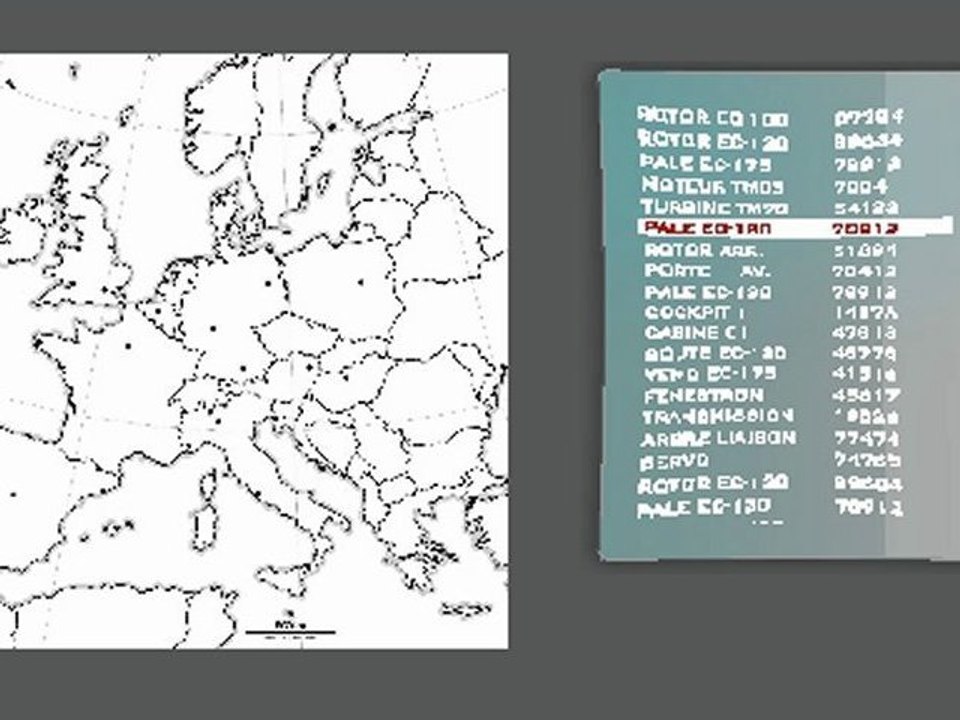Select the CABINE row in list
Viewport: 960px width, 720px height.
pos(770,332)
